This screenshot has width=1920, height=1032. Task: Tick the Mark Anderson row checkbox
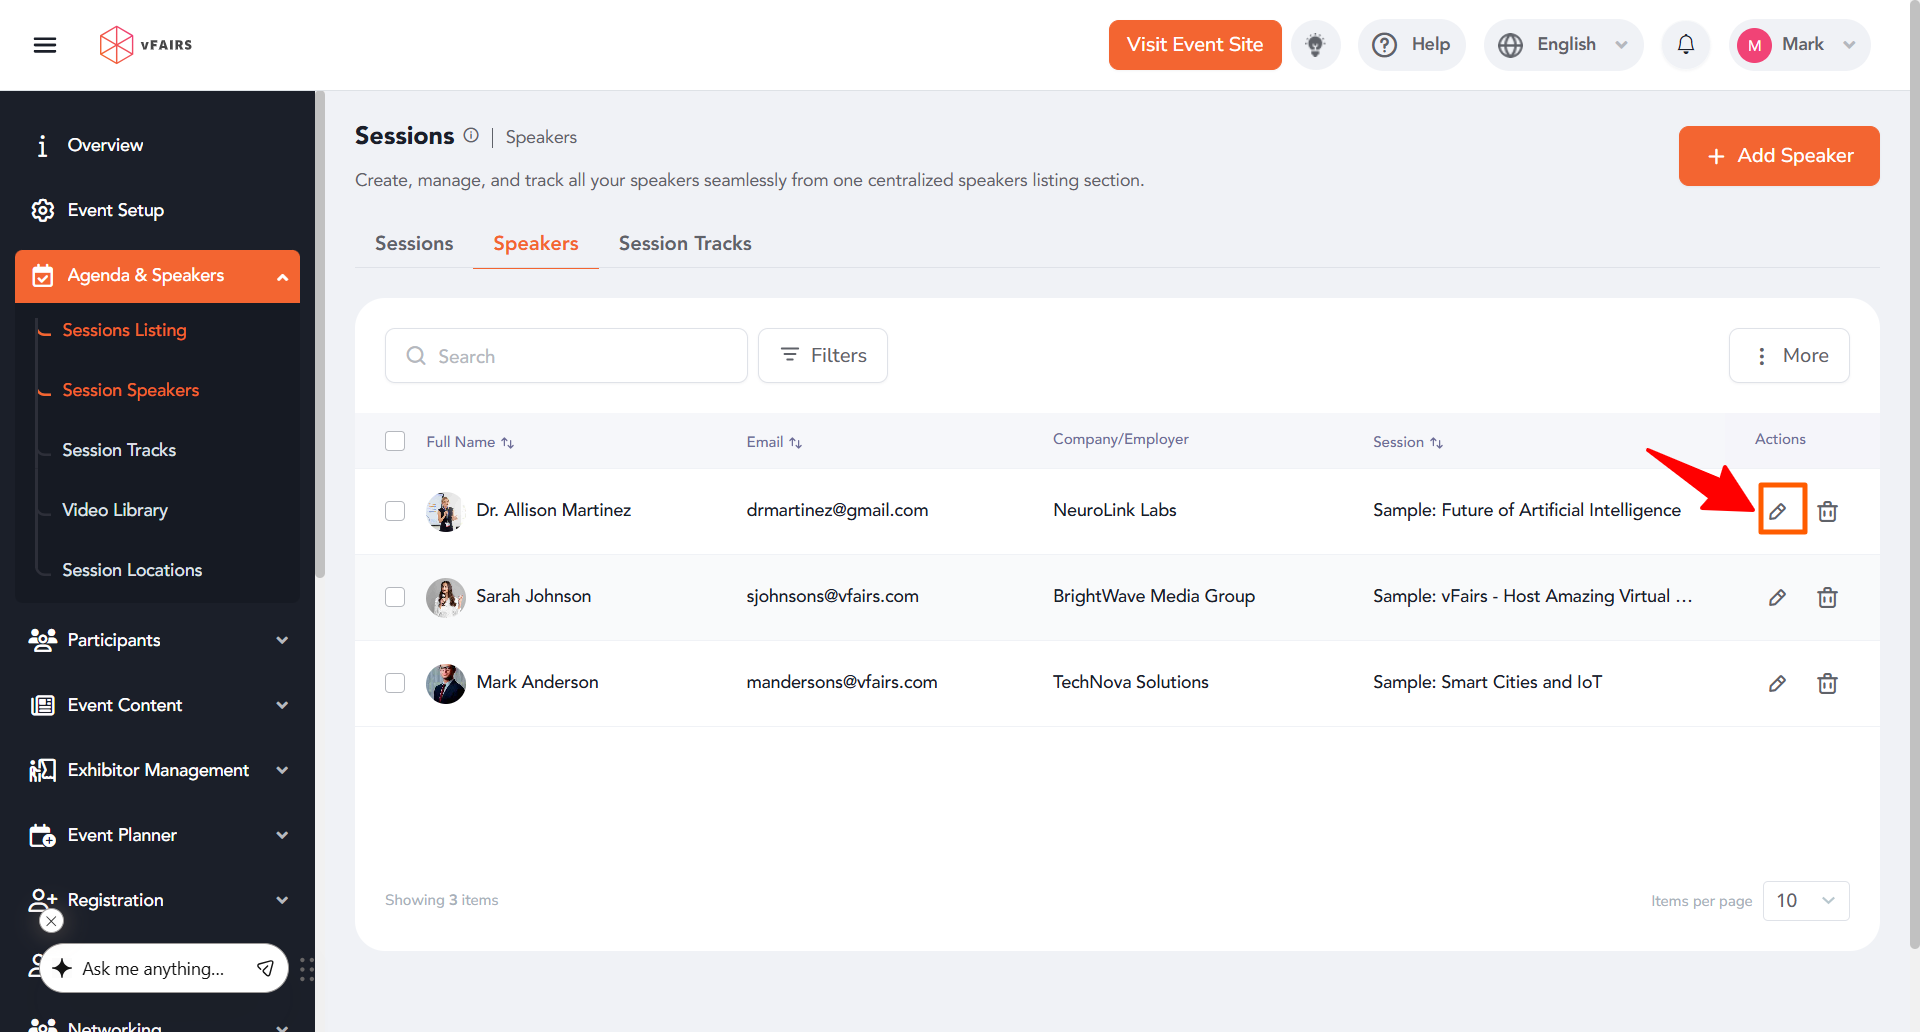(395, 683)
